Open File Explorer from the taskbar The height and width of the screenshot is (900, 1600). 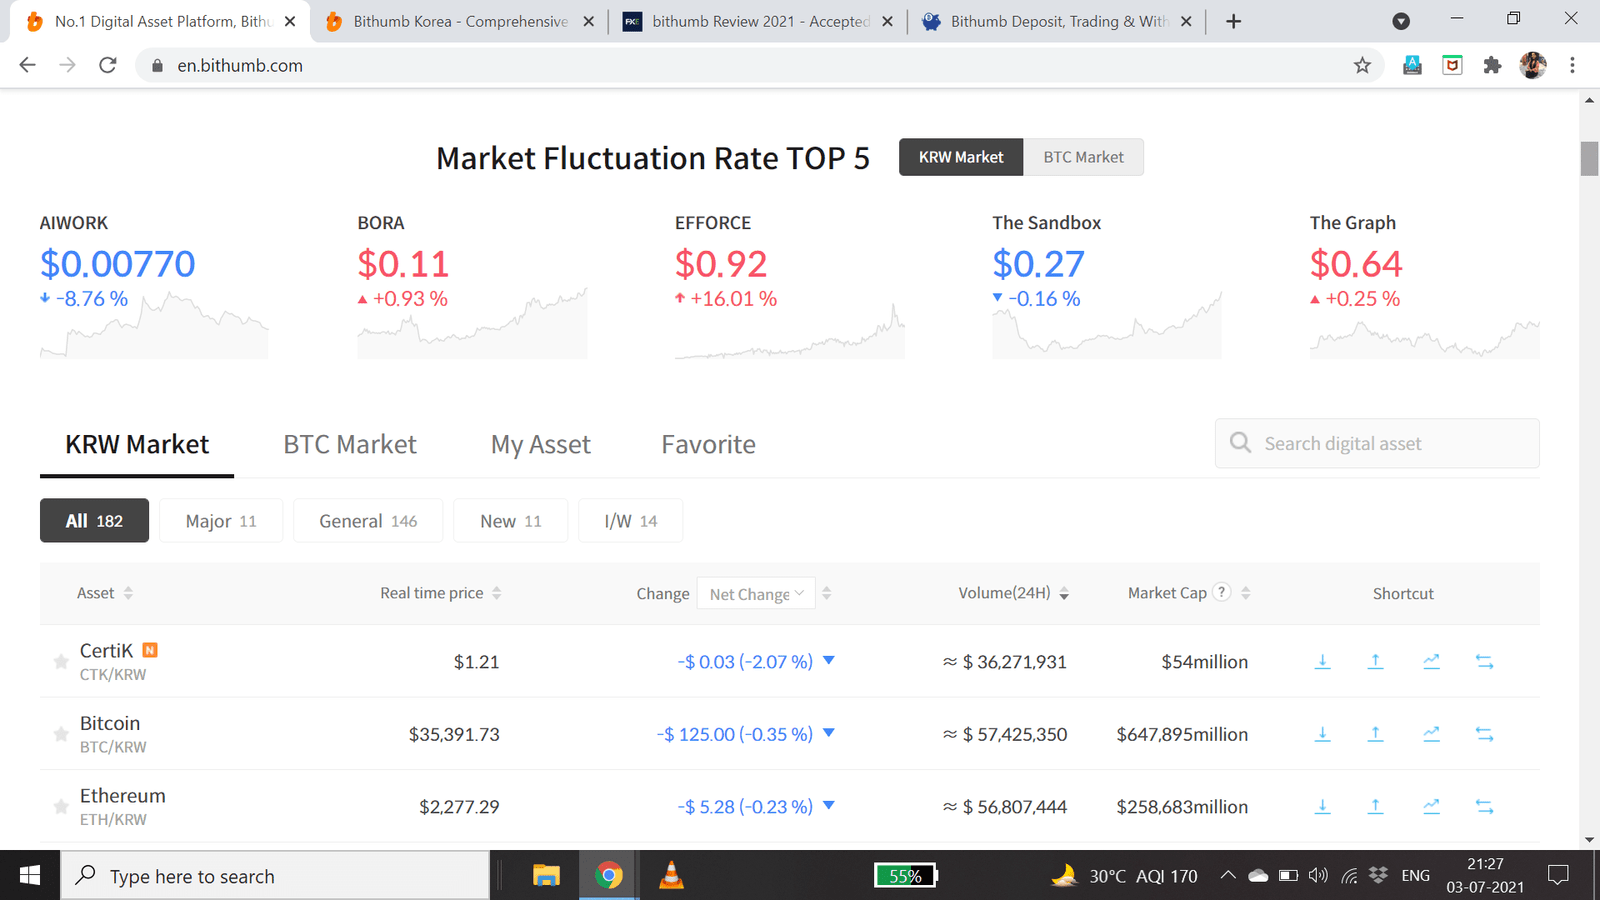click(546, 876)
